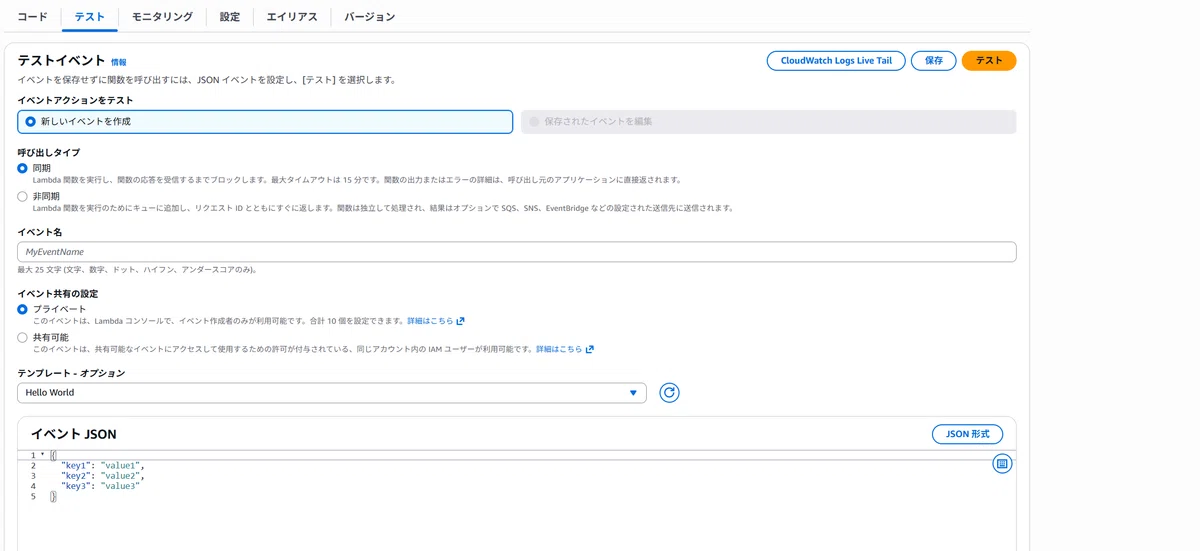This screenshot has width=1200, height=551.
Task: Click the refresh templates icon
Action: (670, 393)
